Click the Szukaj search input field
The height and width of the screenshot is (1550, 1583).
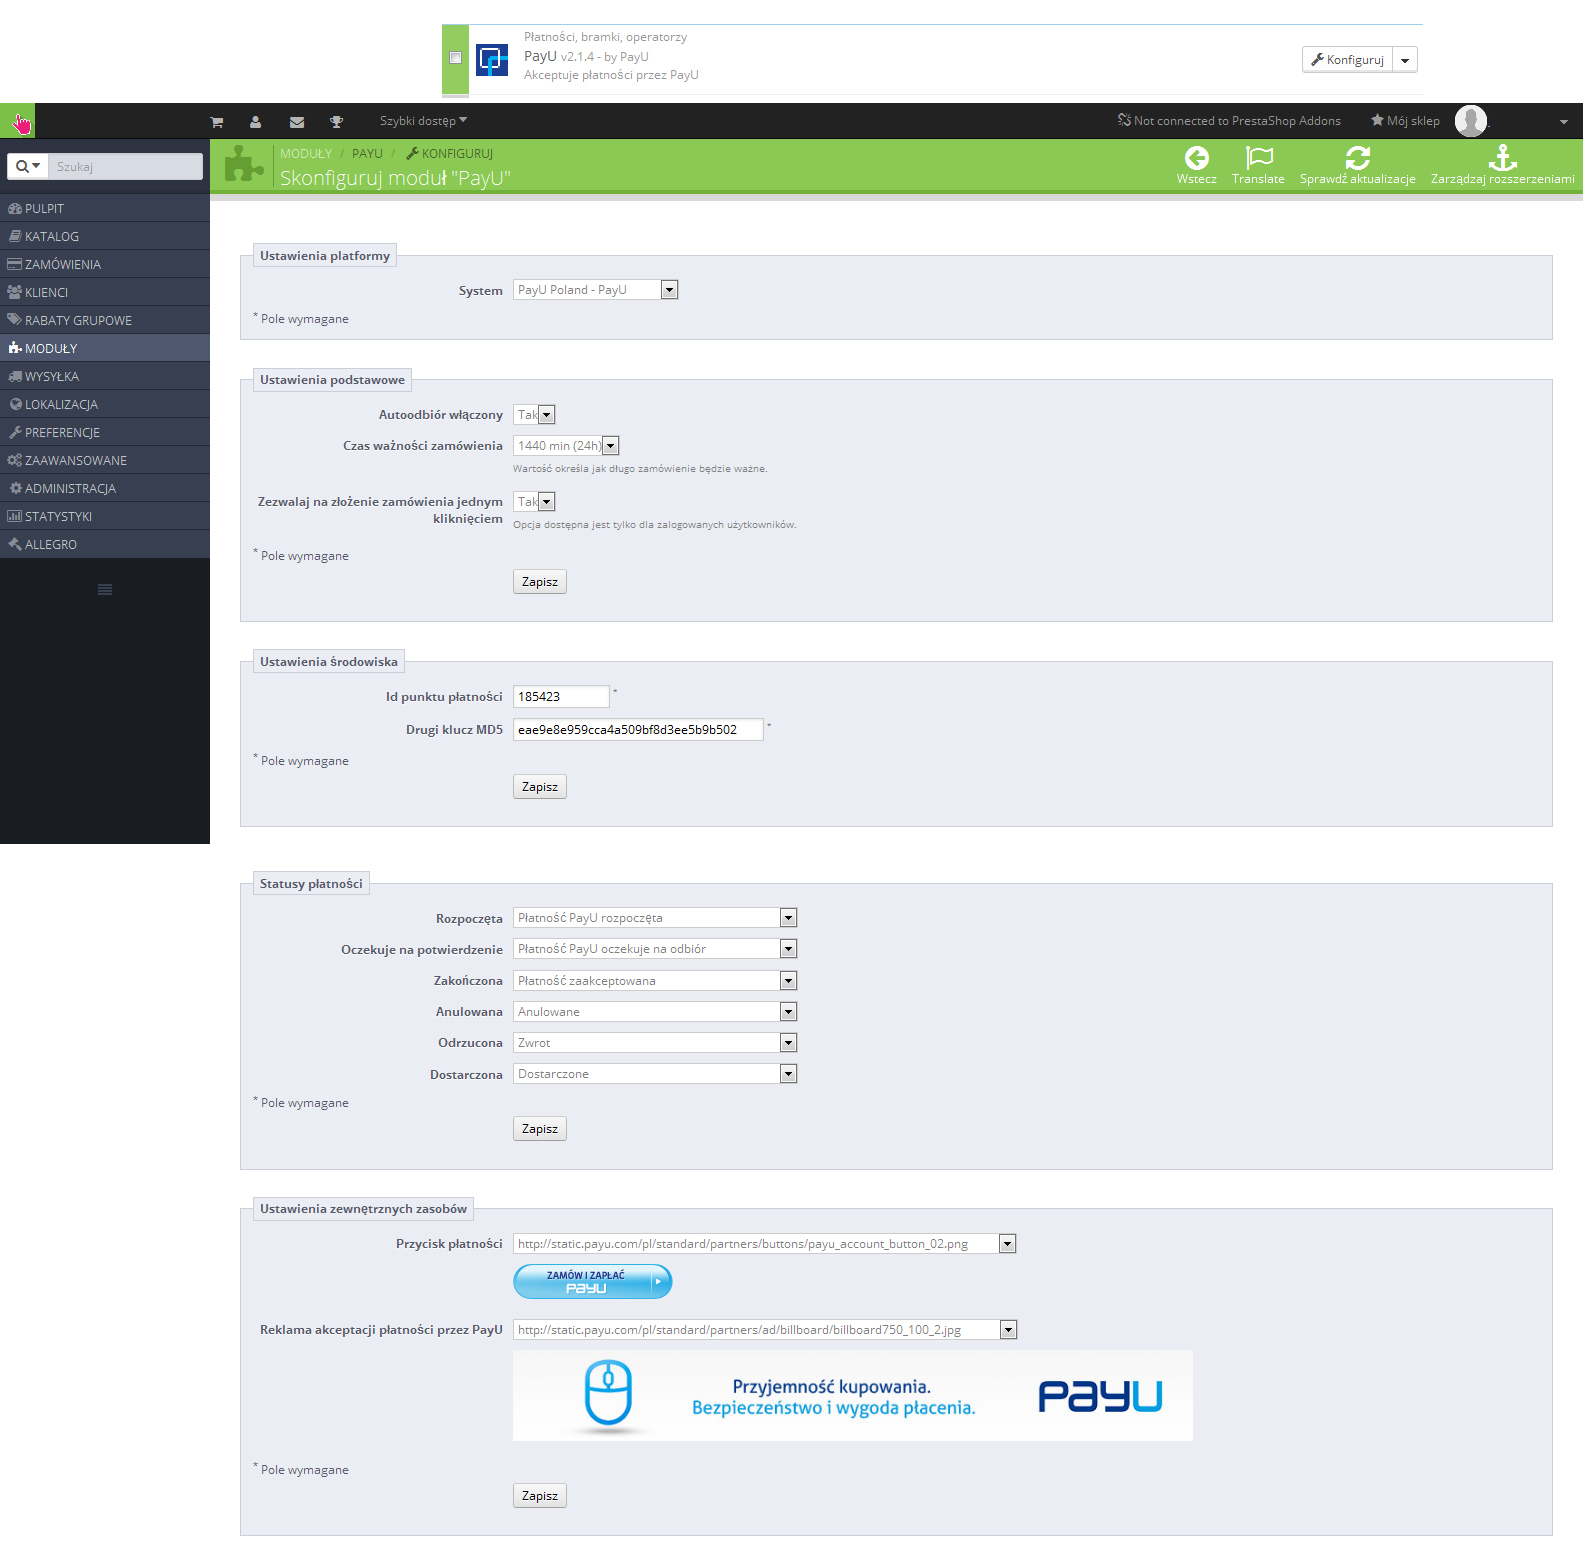(126, 166)
